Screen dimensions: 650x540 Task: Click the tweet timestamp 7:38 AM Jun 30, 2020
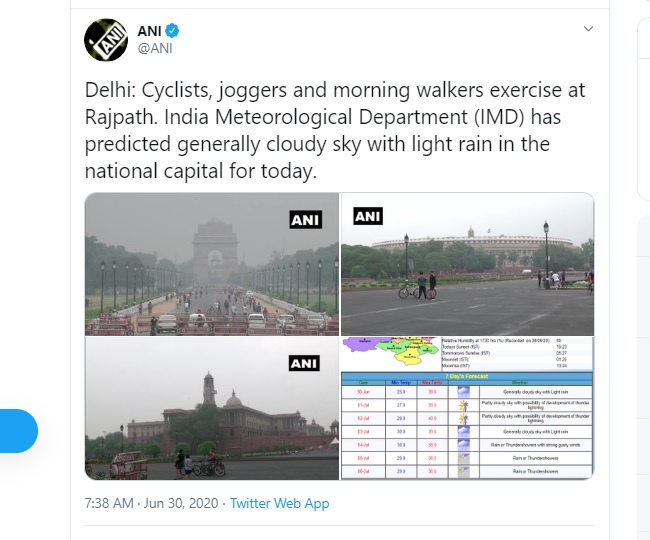(x=151, y=504)
